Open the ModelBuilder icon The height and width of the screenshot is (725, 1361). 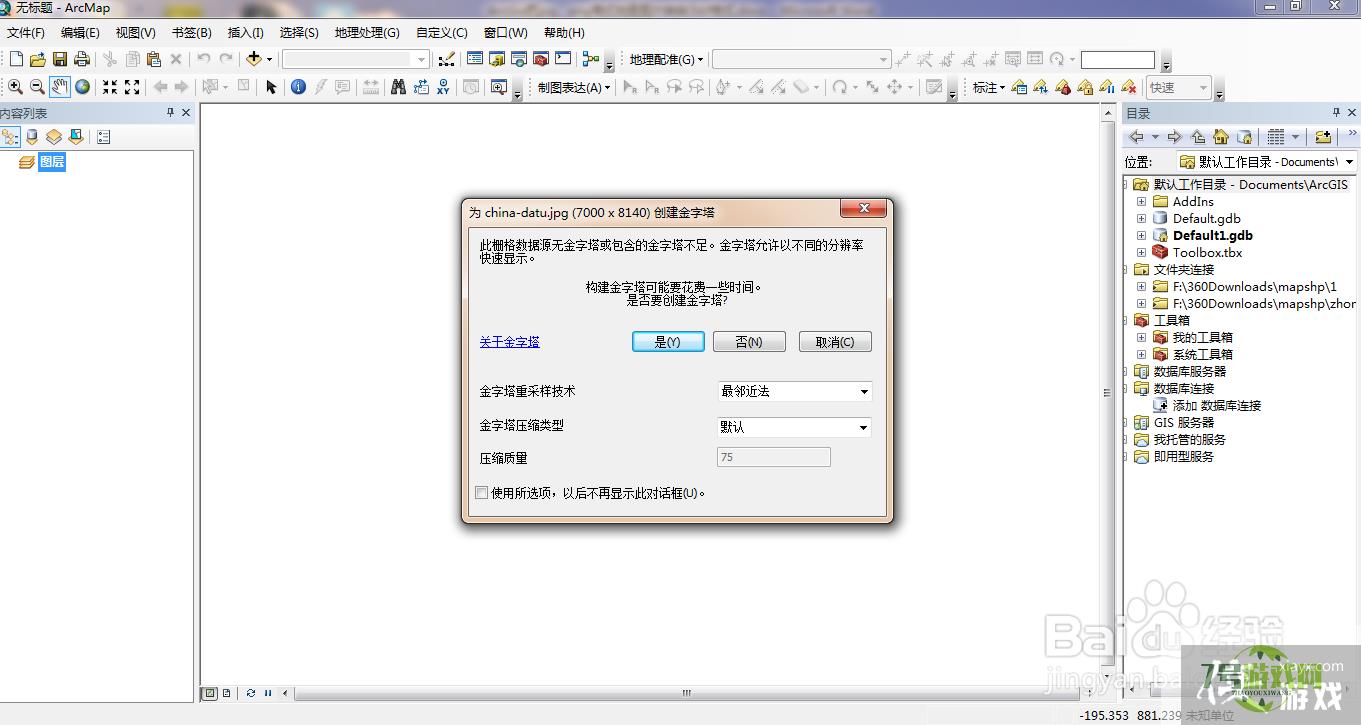591,59
